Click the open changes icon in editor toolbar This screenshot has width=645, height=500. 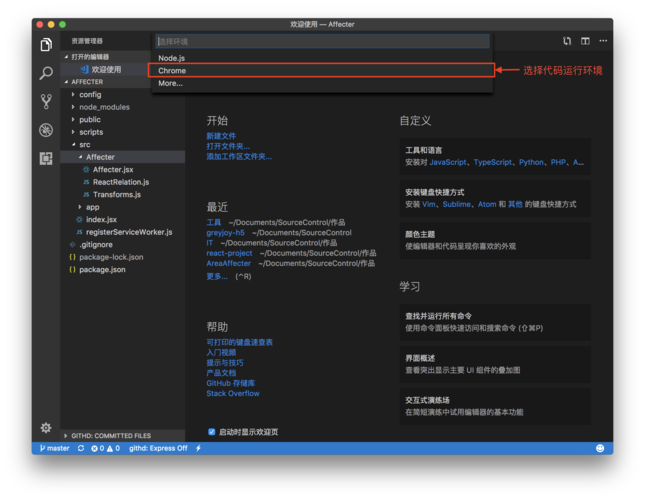tap(567, 41)
